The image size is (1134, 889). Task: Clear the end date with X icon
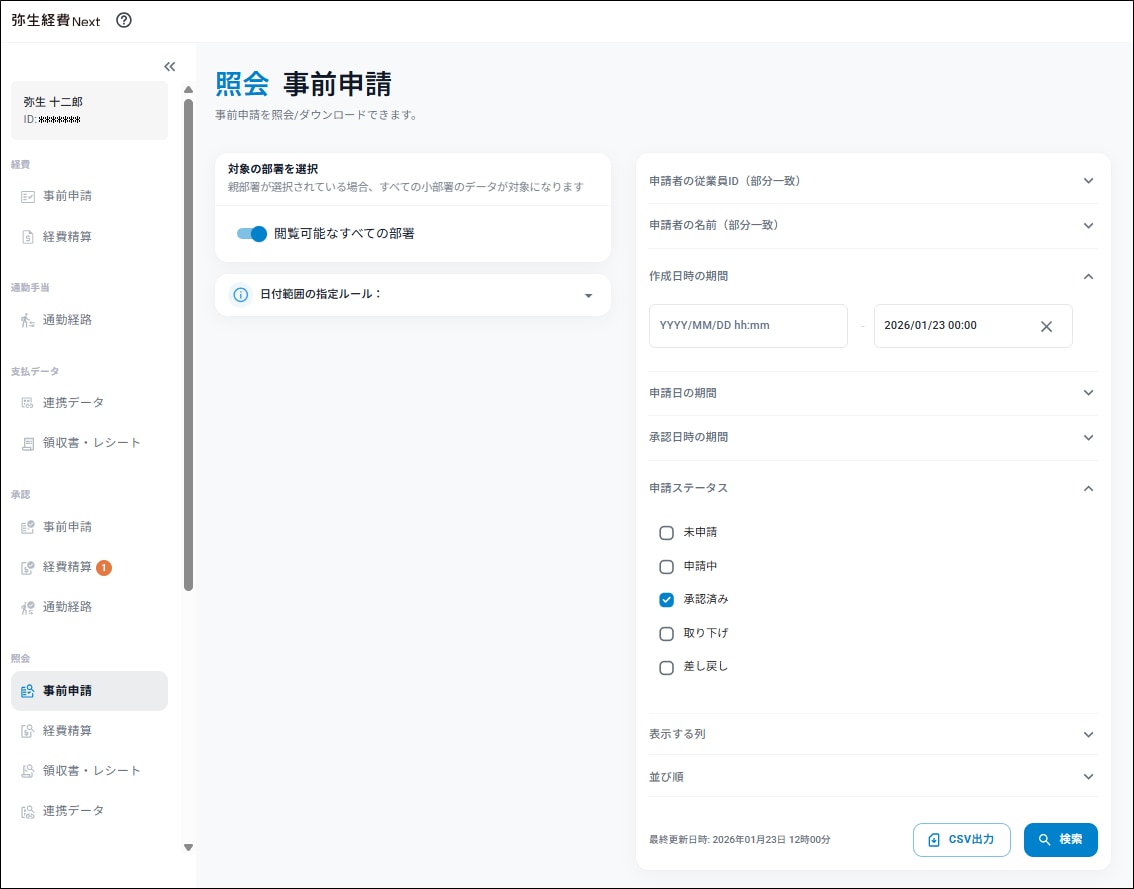(x=1046, y=326)
